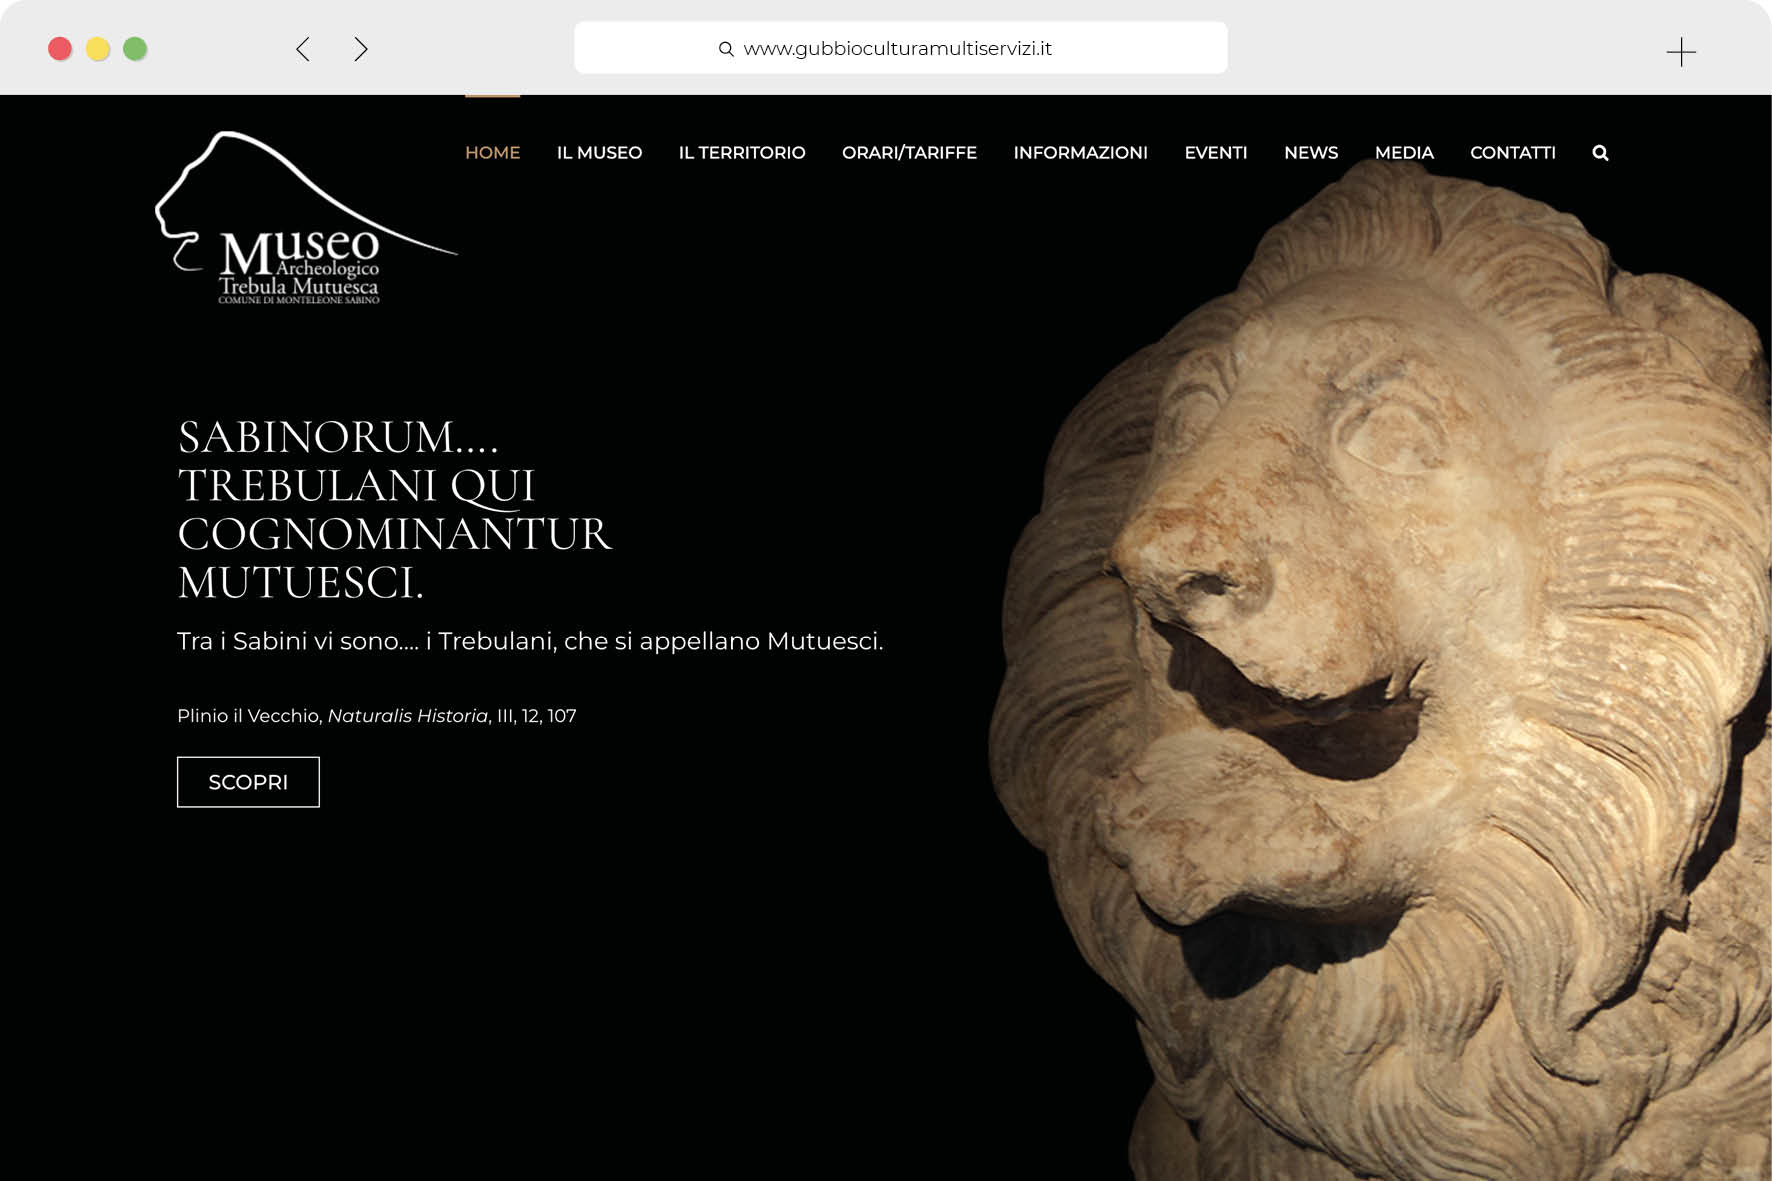The image size is (1772, 1181).
Task: Close the window with the red button
Action: point(60,49)
